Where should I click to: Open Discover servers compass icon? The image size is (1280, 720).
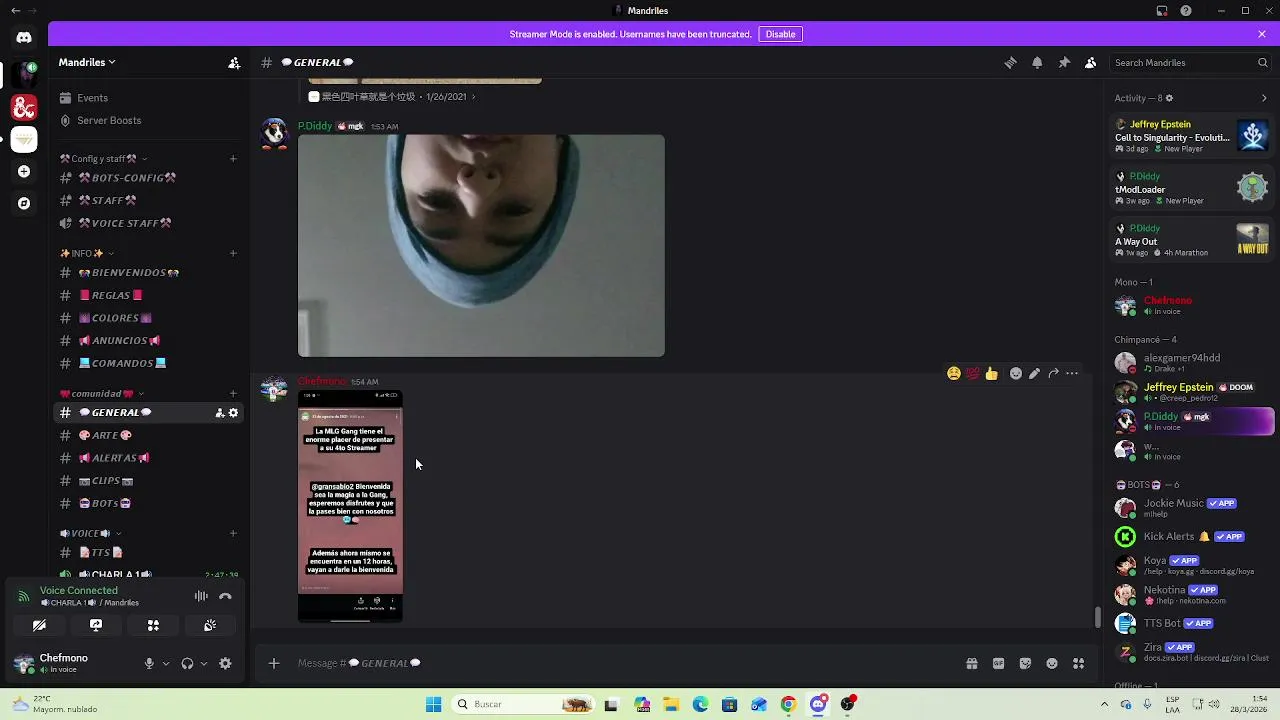click(x=24, y=203)
